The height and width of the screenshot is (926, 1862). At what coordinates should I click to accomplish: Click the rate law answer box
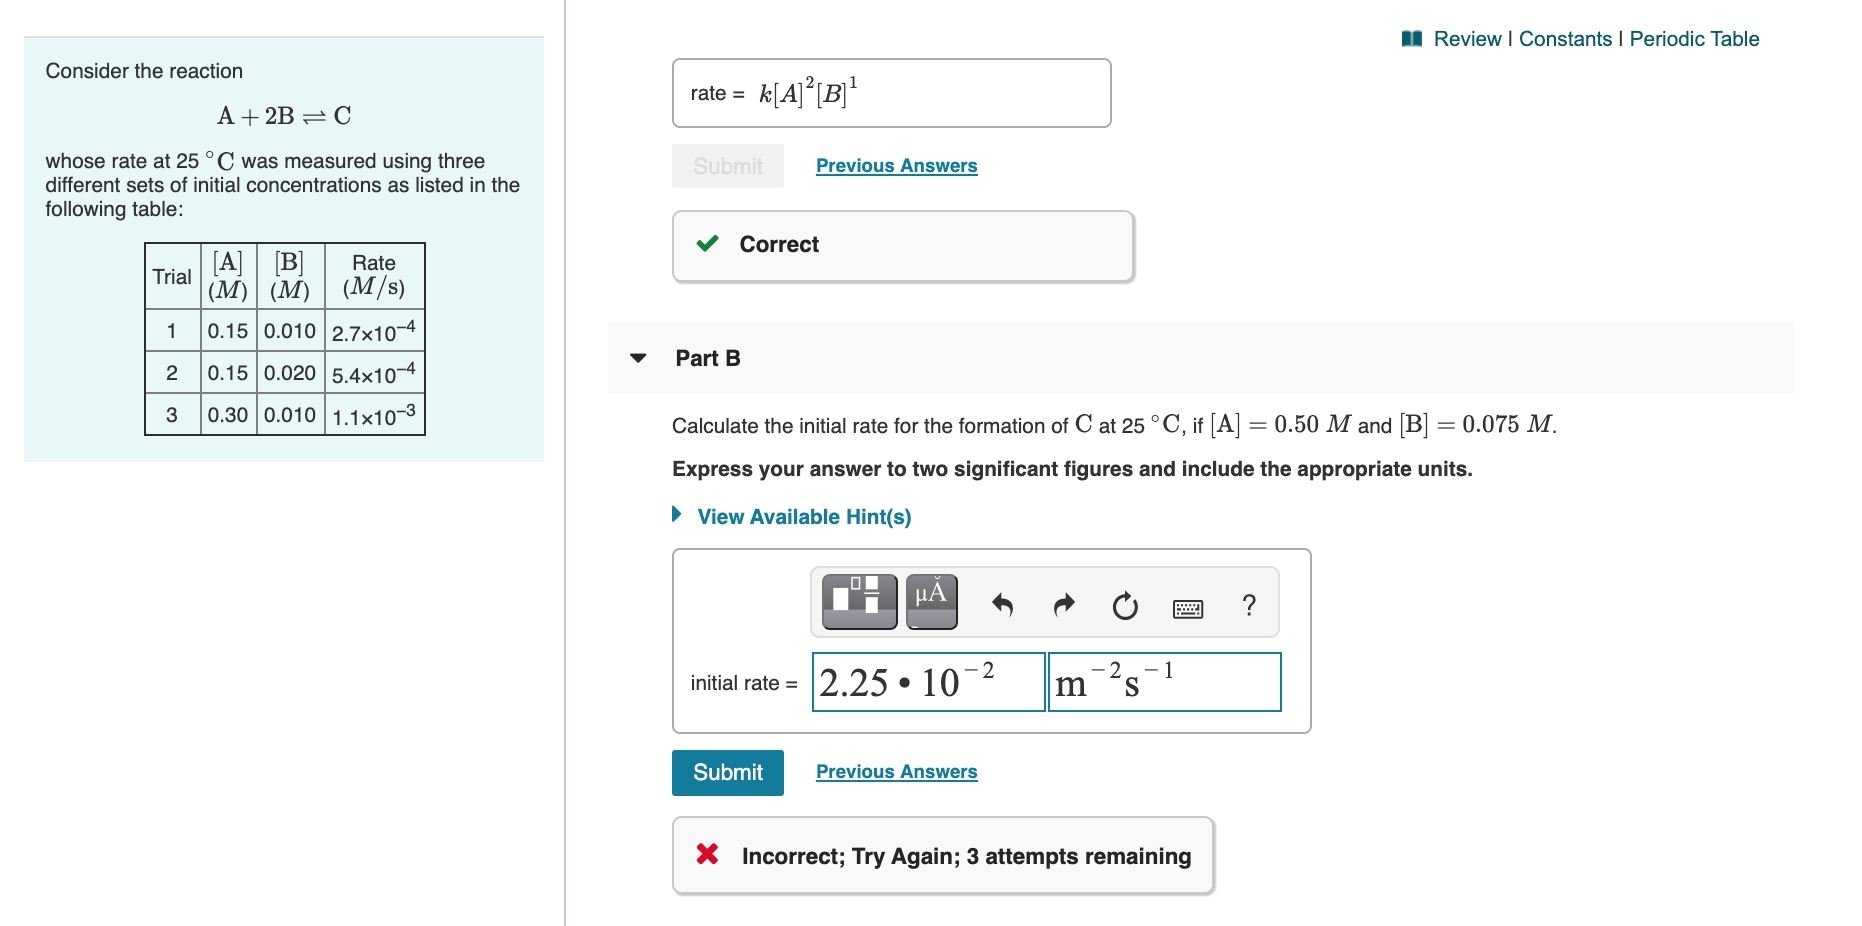click(890, 93)
